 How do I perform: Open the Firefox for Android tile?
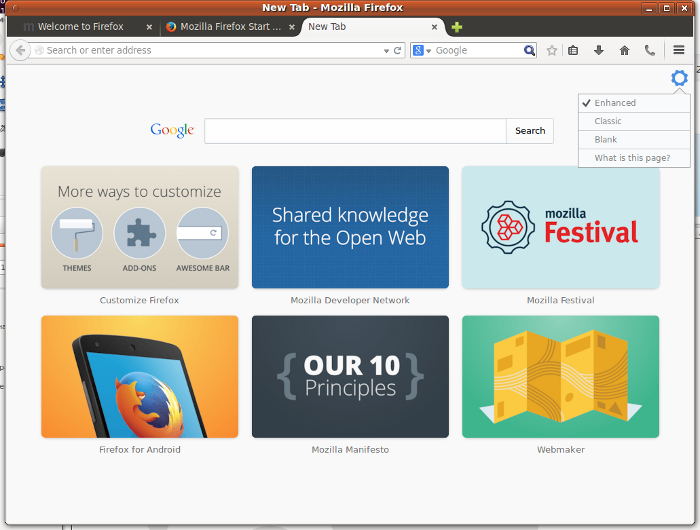coord(140,377)
